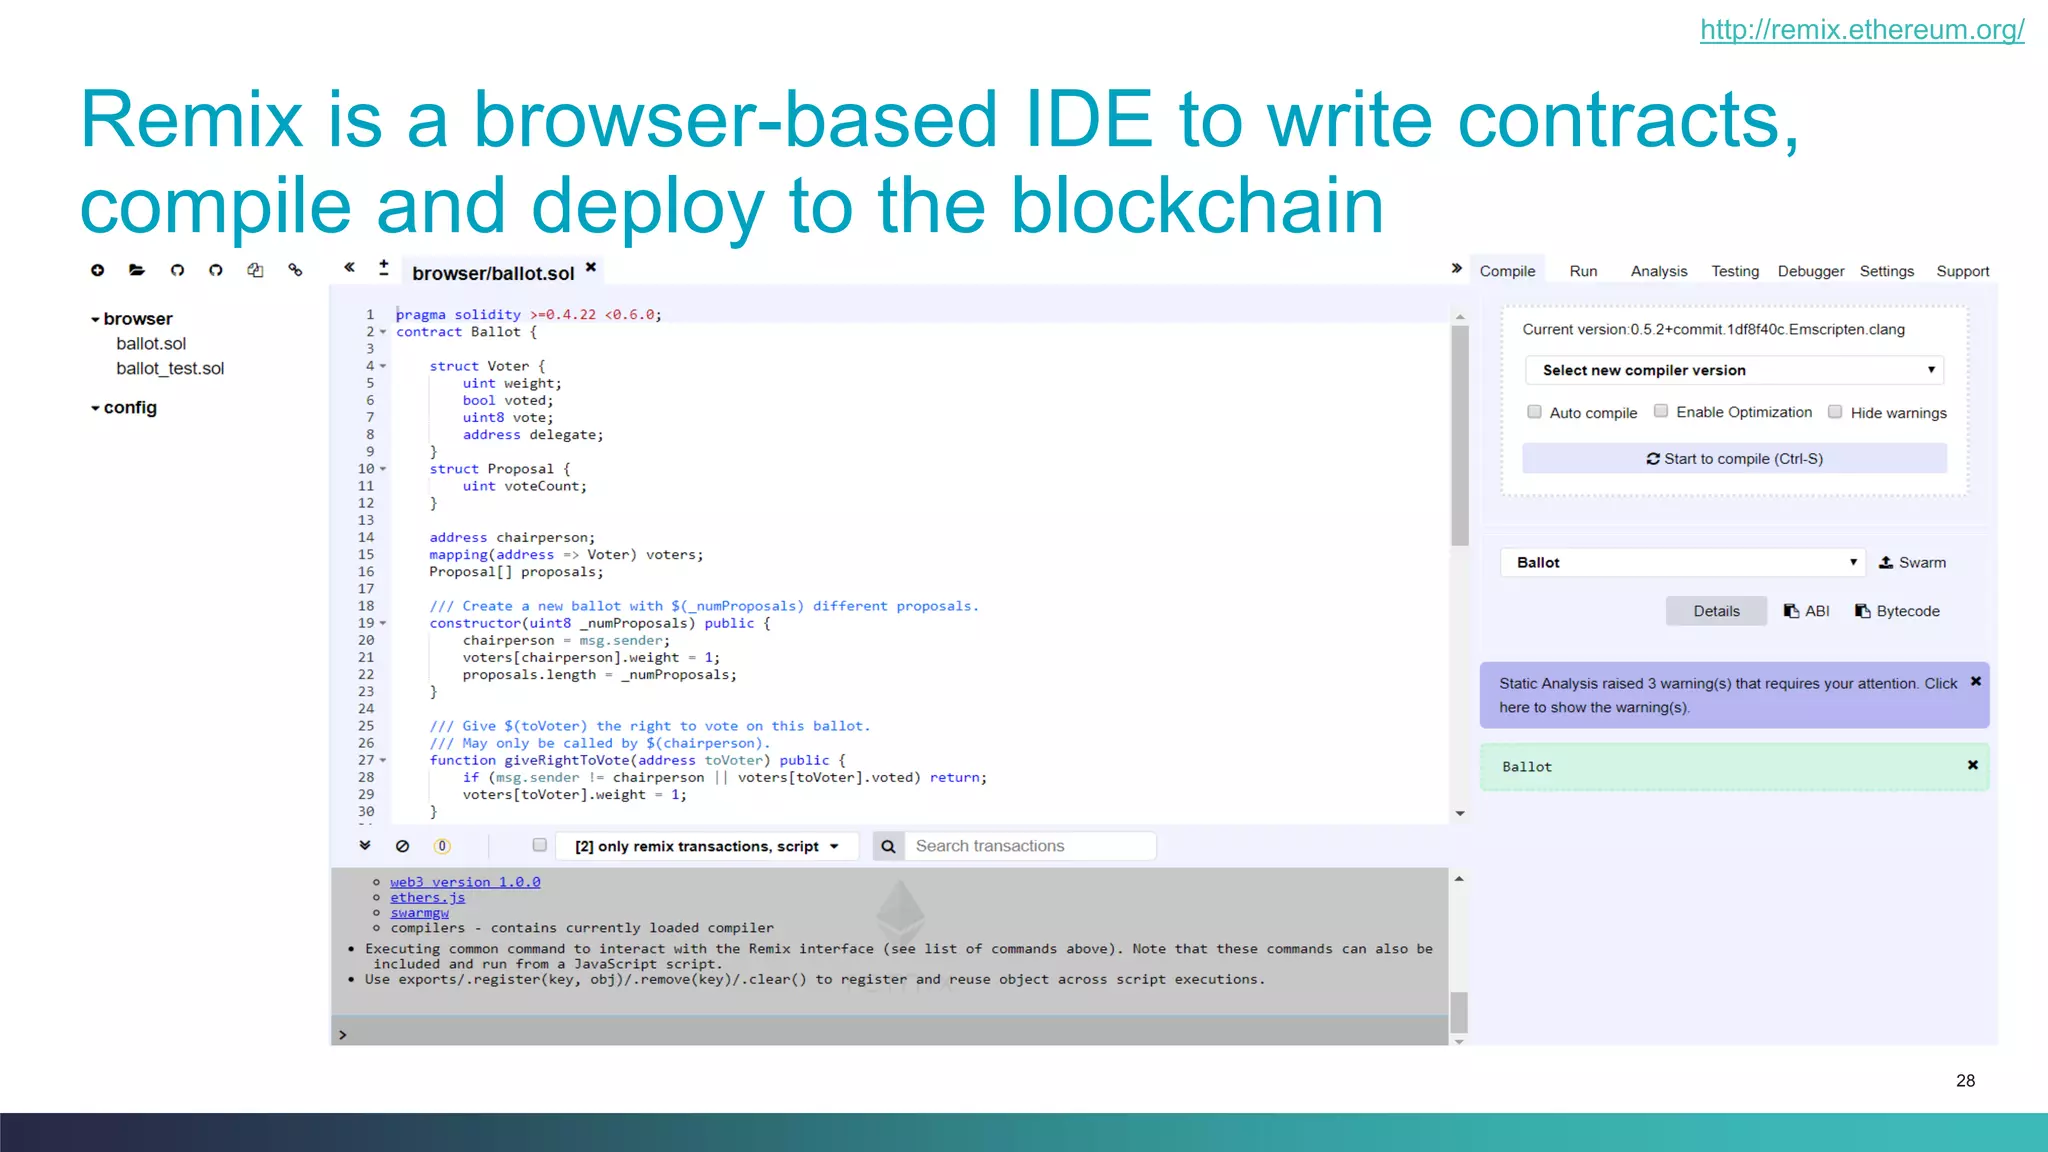Open the Debugger tab
The height and width of the screenshot is (1152, 2048).
pyautogui.click(x=1810, y=271)
